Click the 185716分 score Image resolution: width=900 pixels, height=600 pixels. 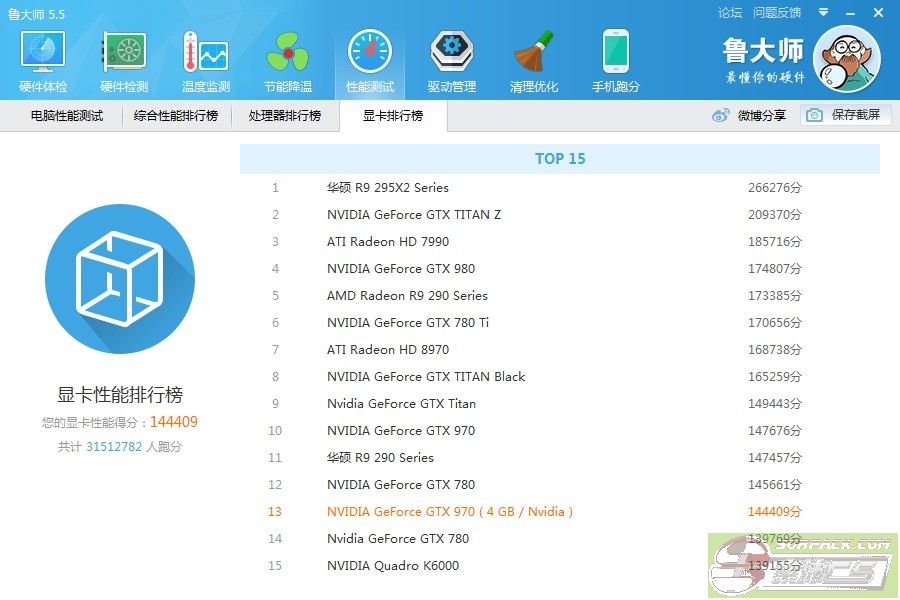click(775, 242)
